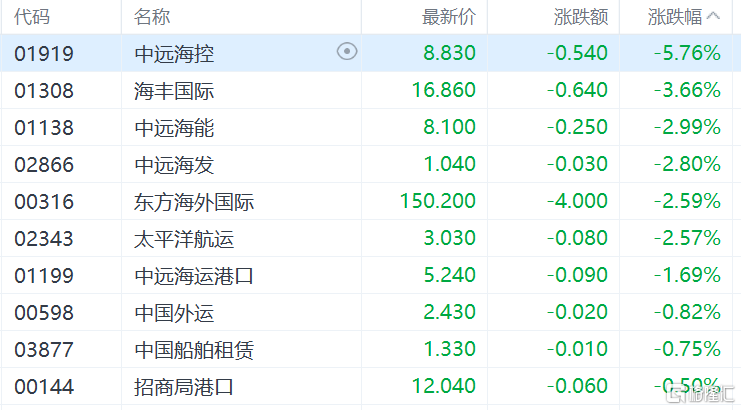Viewport: 741px width, 410px height.
Task: Open the 中远海能 stock name
Action: click(174, 128)
